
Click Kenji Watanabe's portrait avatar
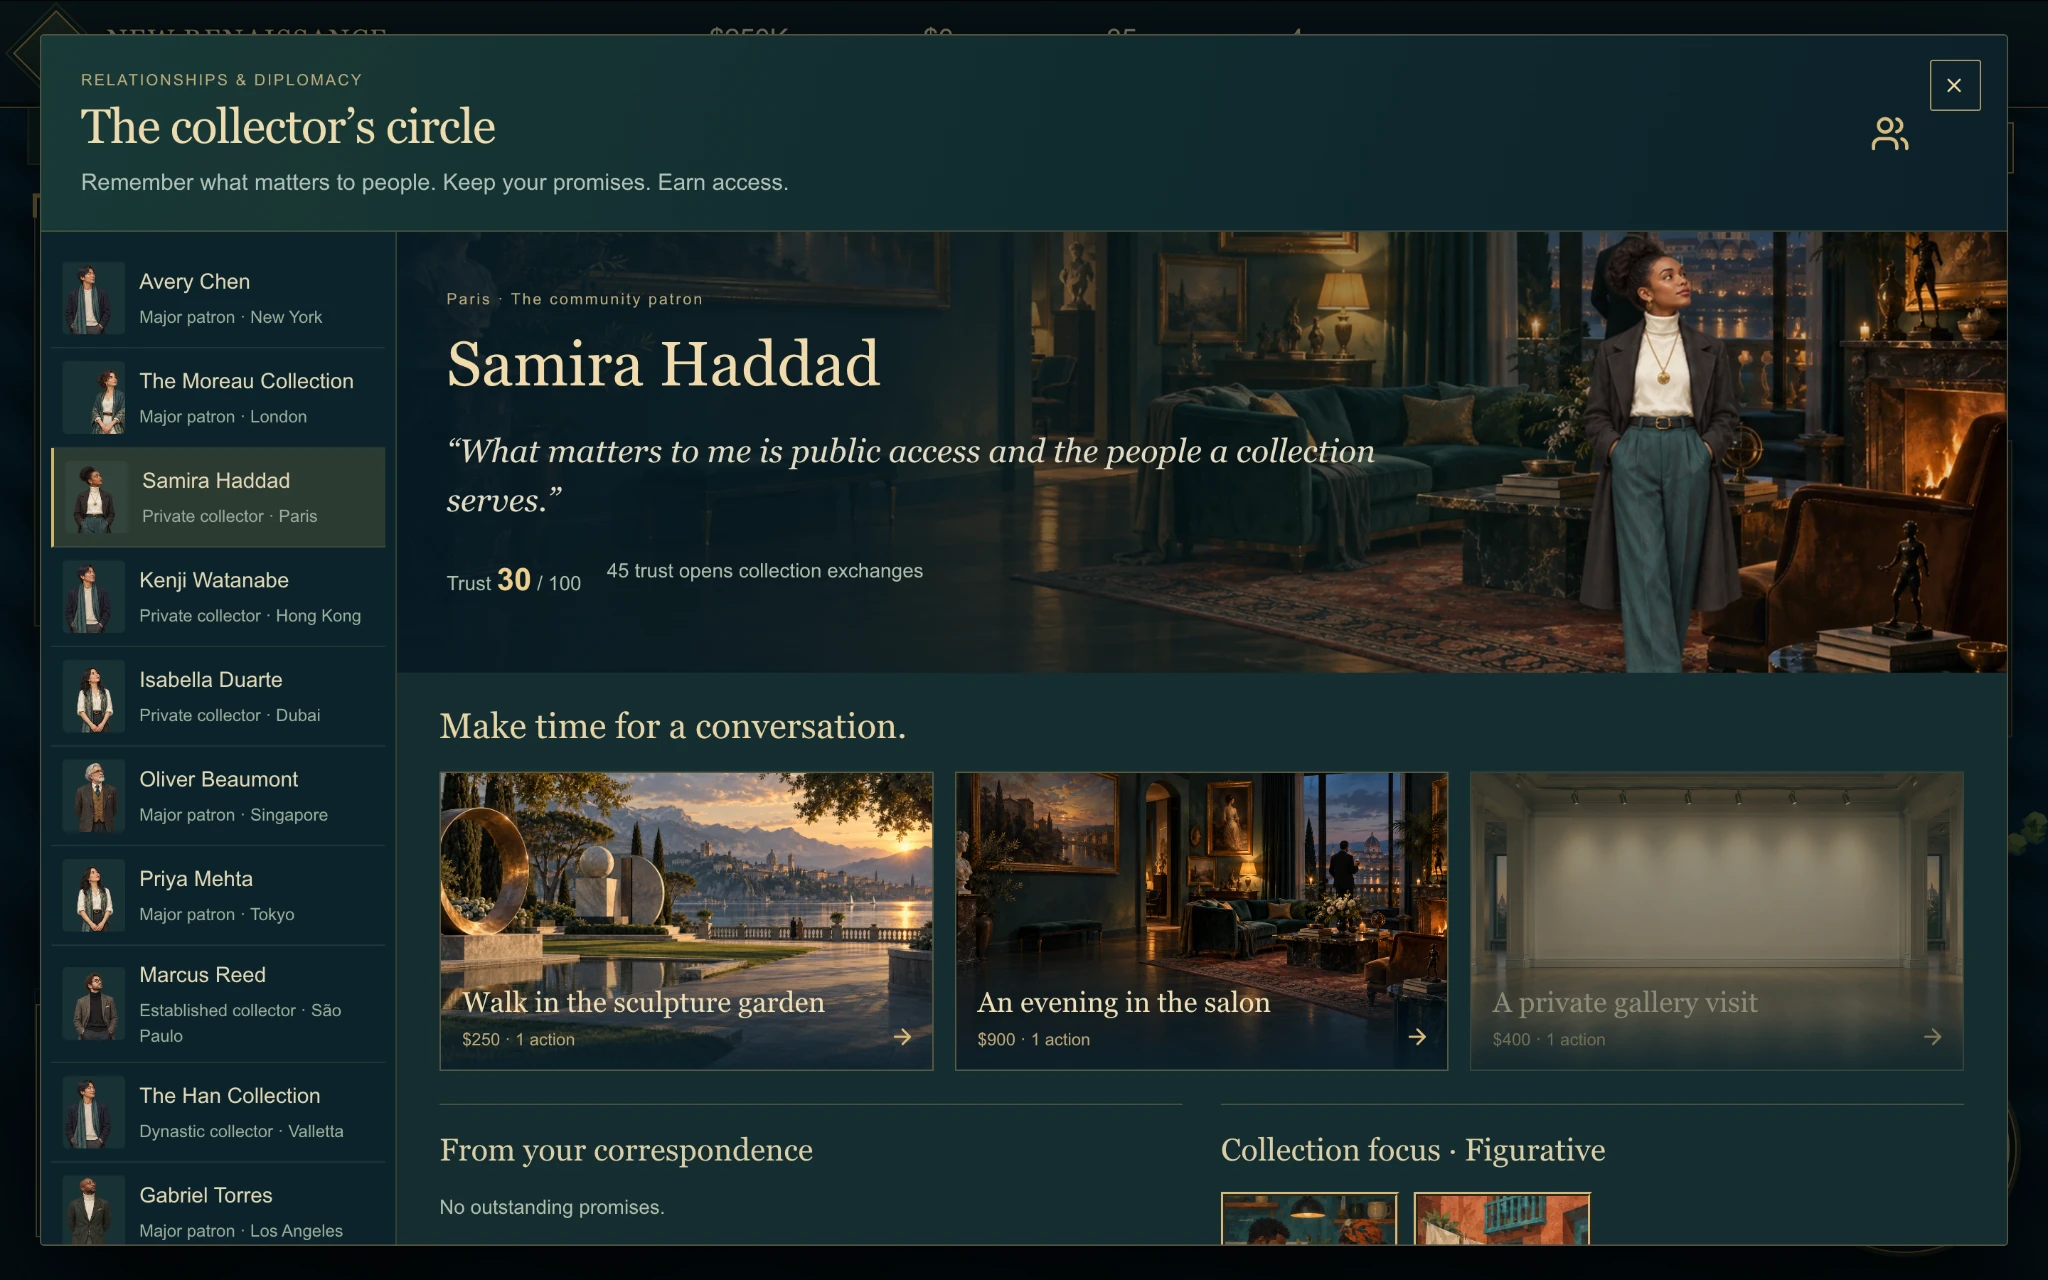click(94, 597)
